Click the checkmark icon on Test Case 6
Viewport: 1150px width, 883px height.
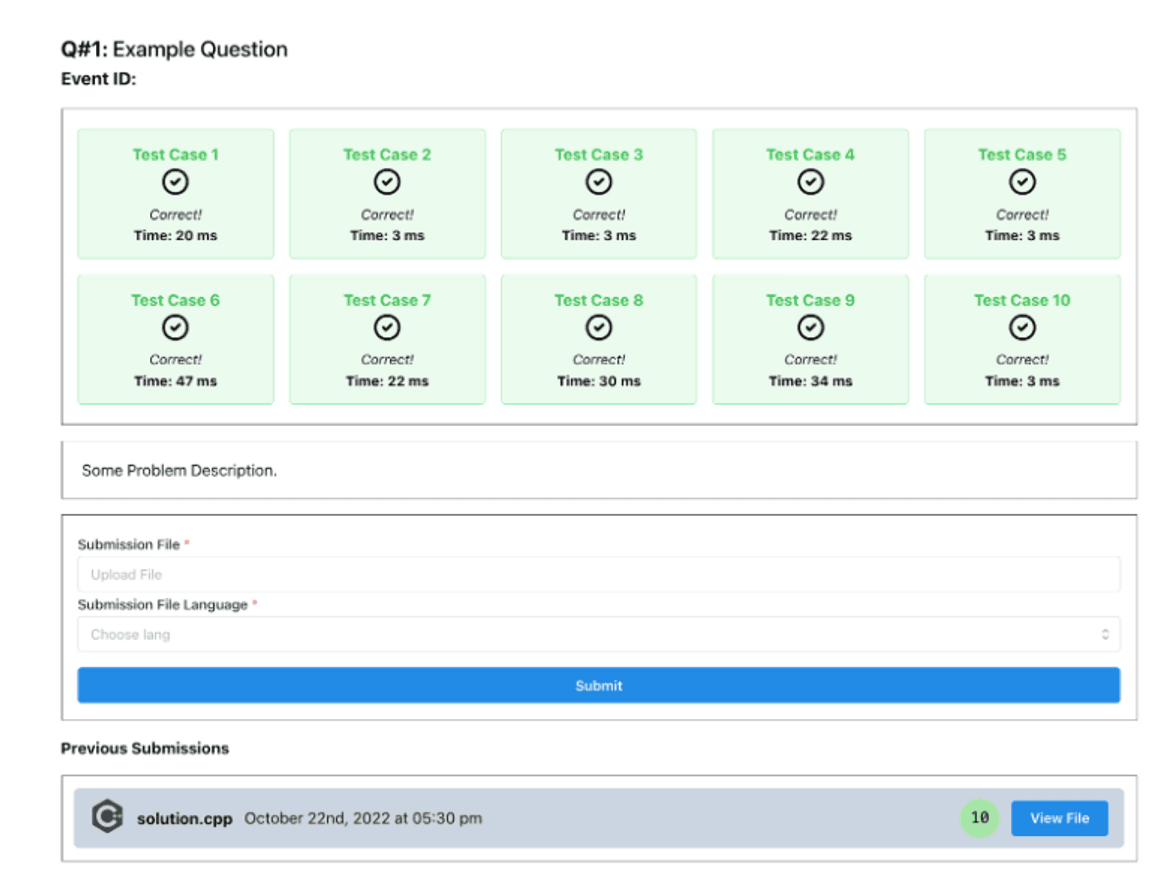pyautogui.click(x=175, y=327)
